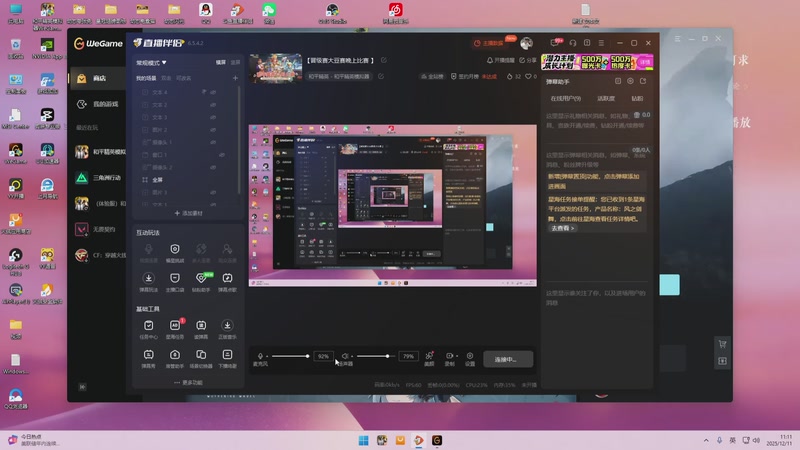
Task: Toggle visibility of the 图片 3 source
Action: [x=213, y=192]
